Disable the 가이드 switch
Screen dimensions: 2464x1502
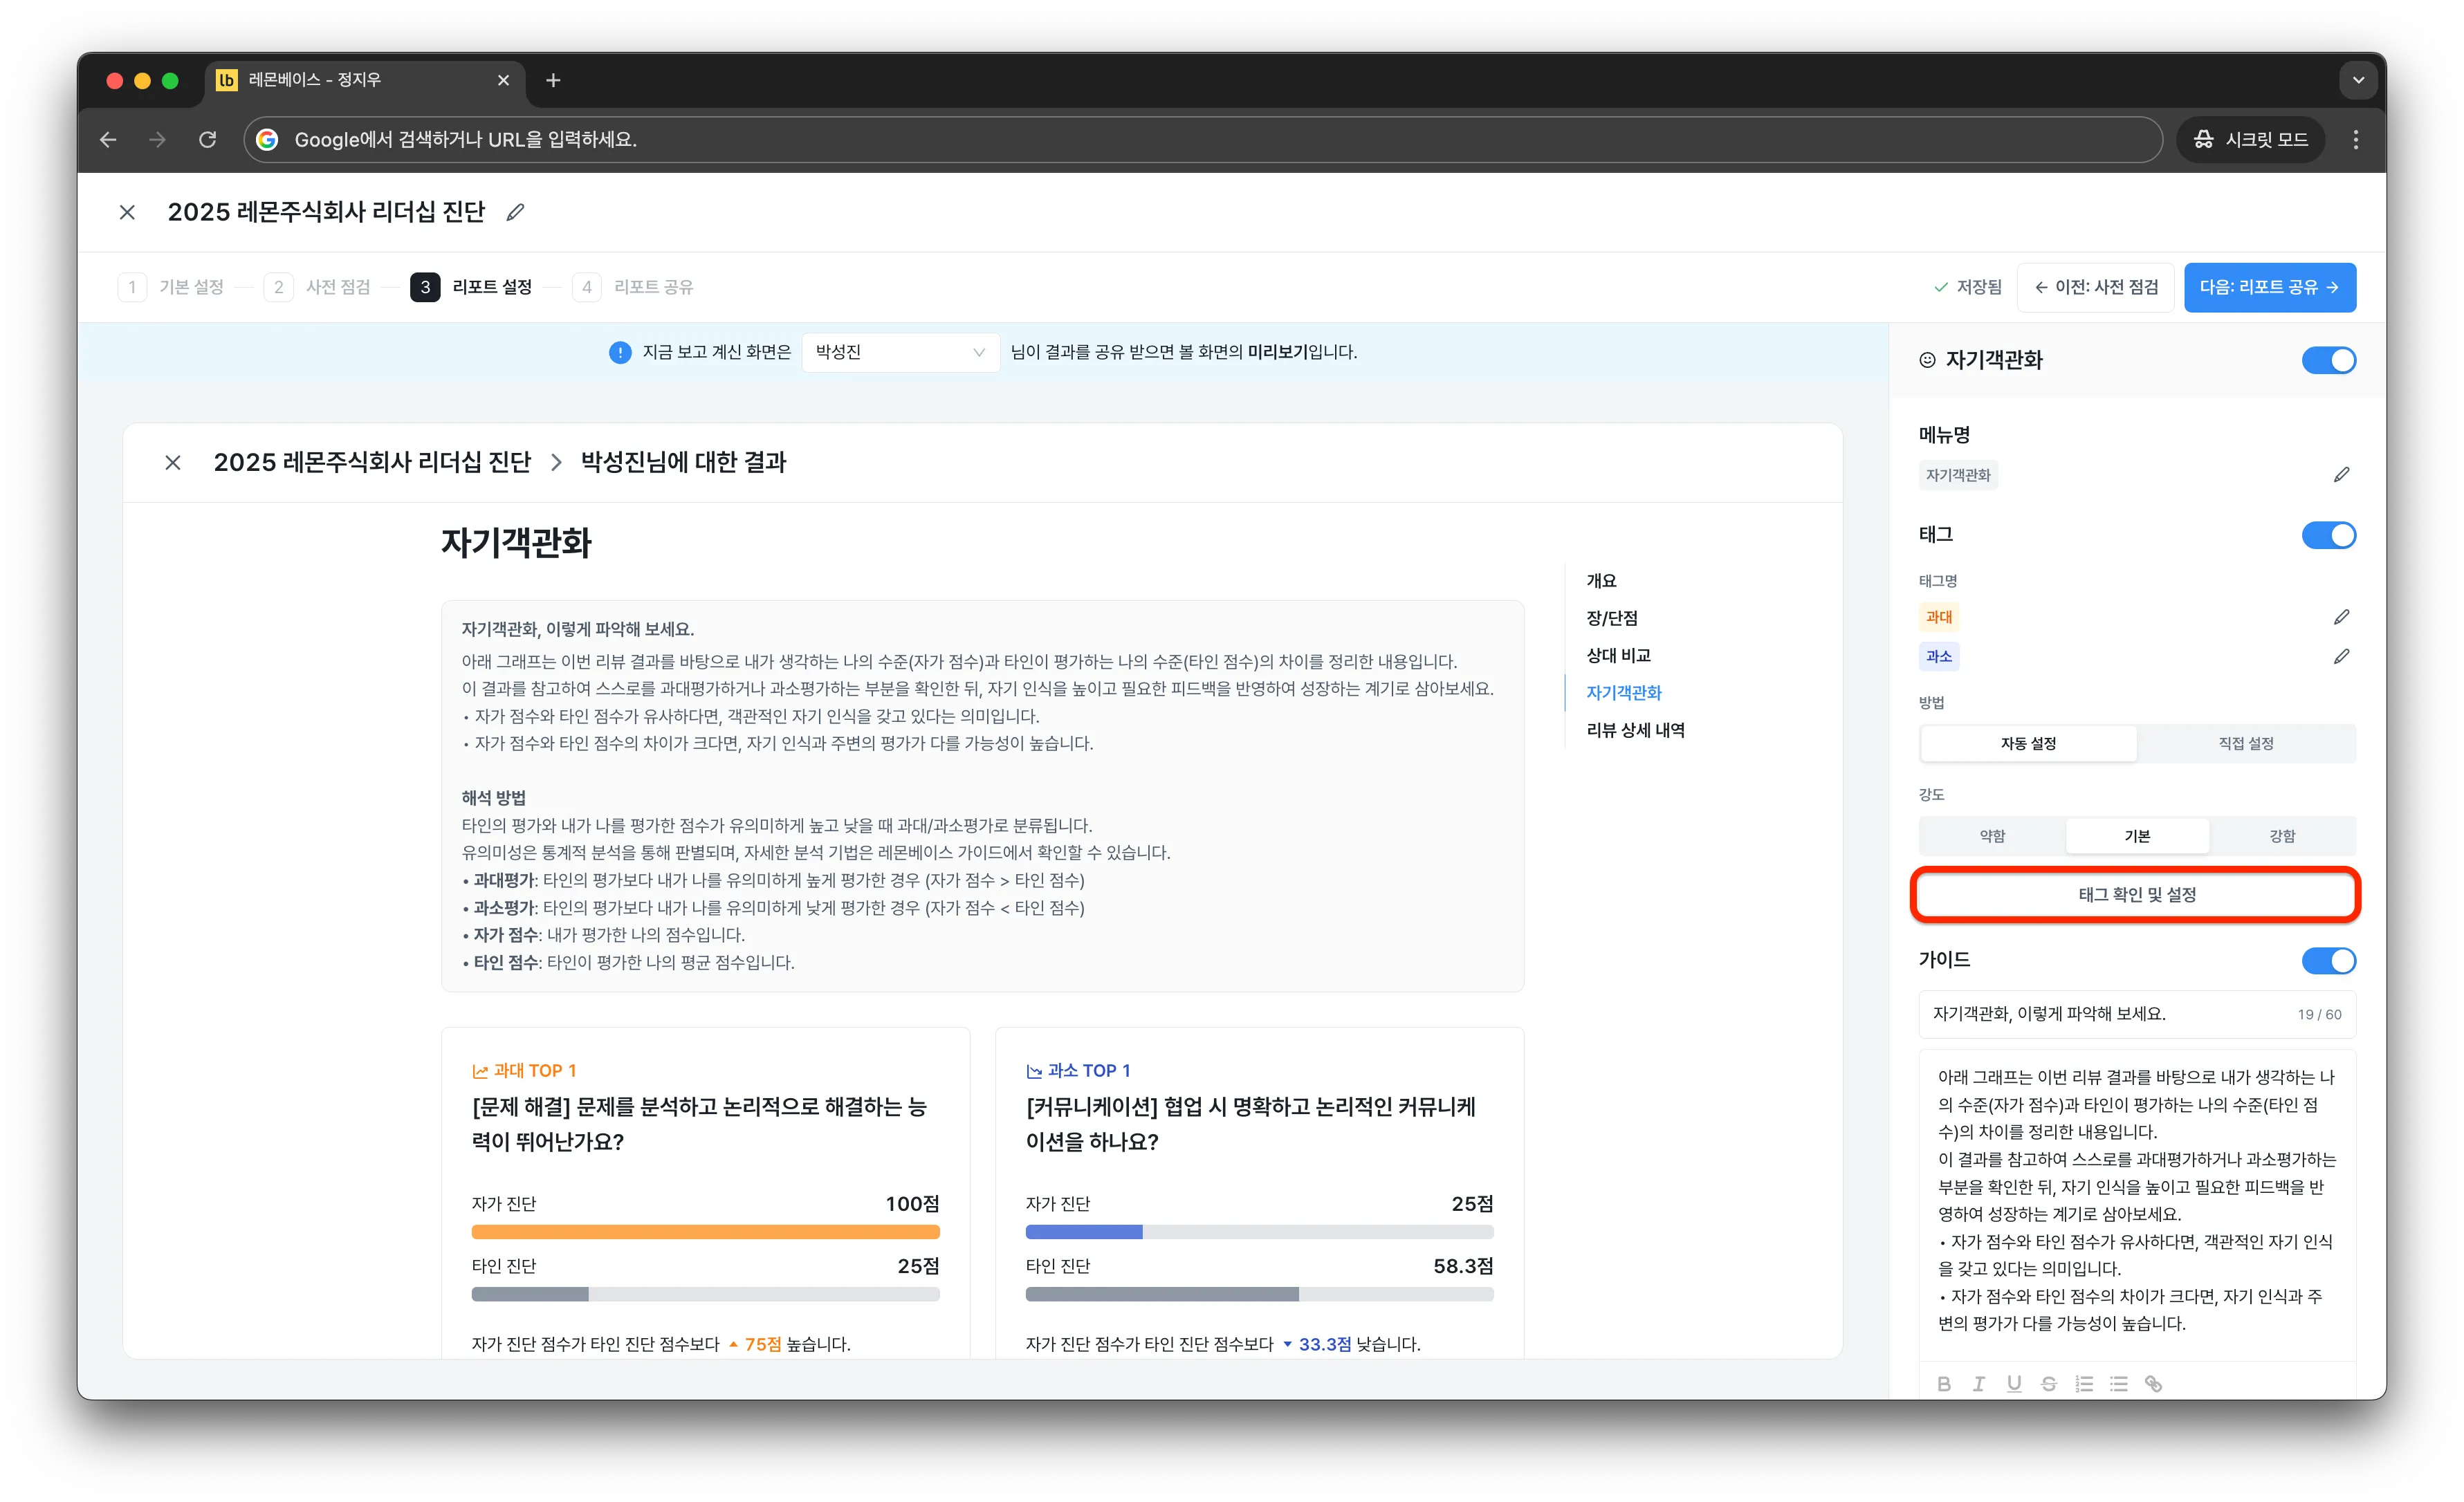pos(2328,960)
